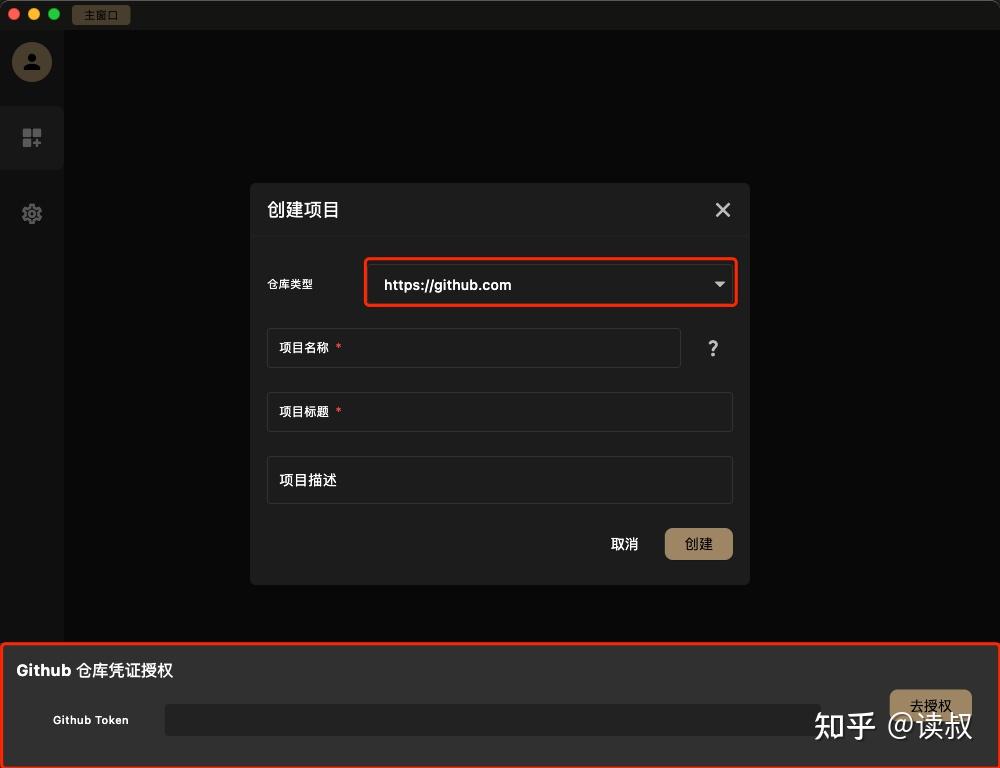This screenshot has height=768, width=1000.
Task: Open the user avatar profile icon
Action: (x=32, y=62)
